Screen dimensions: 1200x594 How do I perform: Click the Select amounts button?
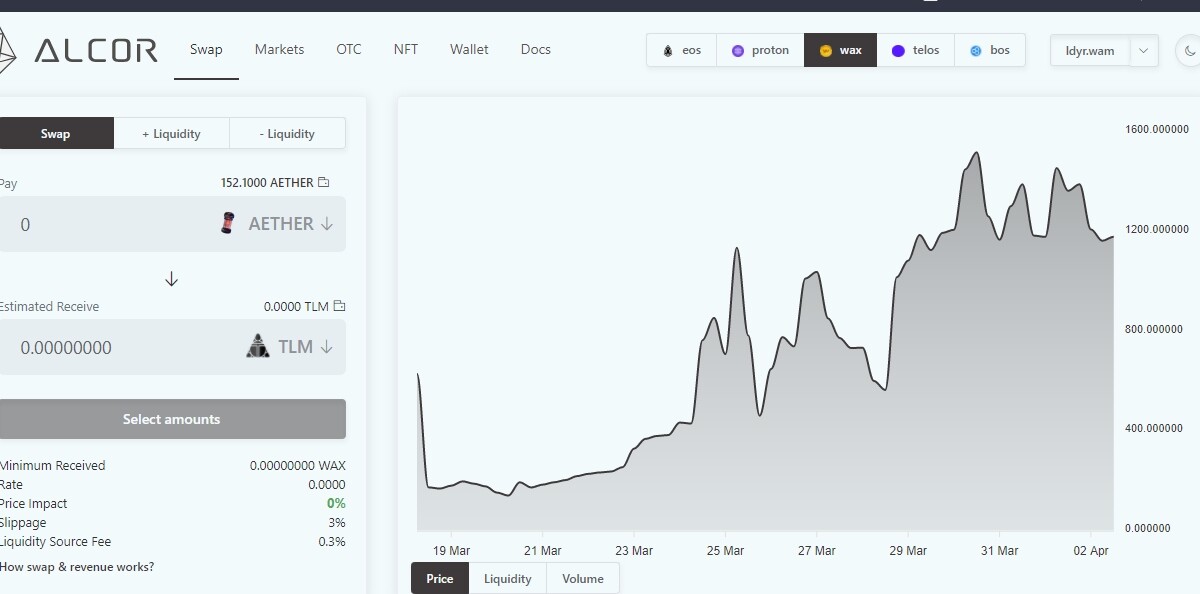click(x=171, y=419)
